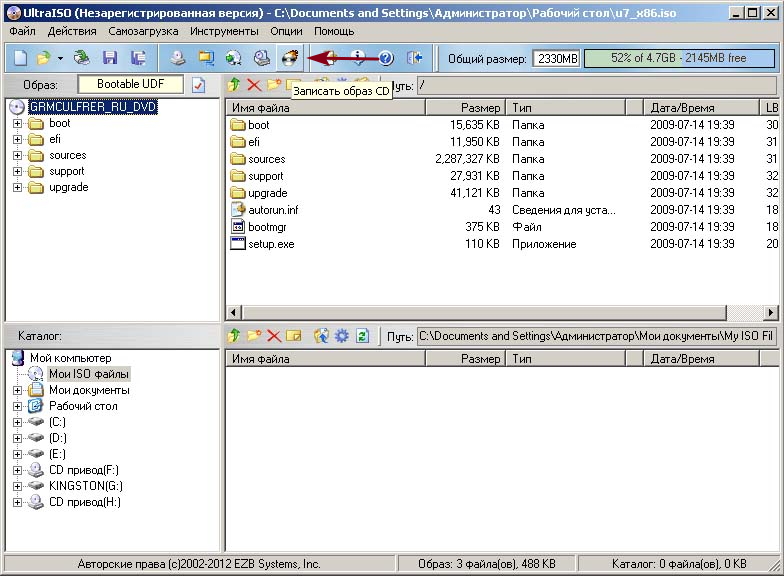
Task: Click the image properties checkmark document icon
Action: point(198,85)
